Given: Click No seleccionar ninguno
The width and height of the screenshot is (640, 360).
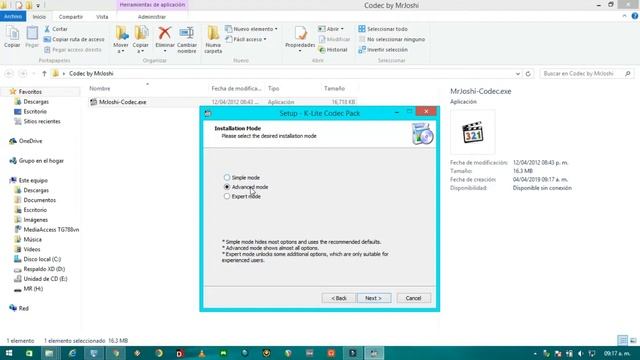Looking at the screenshot, I should (x=391, y=39).
